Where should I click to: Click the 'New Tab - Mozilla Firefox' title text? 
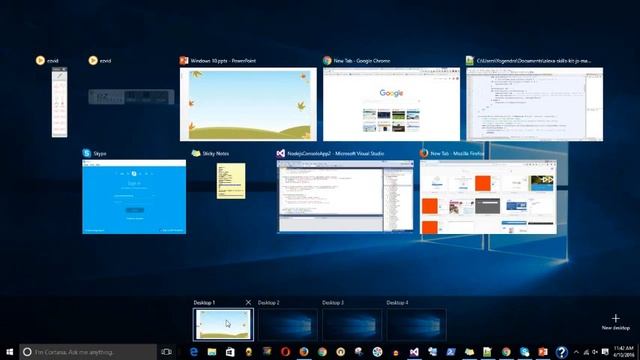[x=457, y=153]
